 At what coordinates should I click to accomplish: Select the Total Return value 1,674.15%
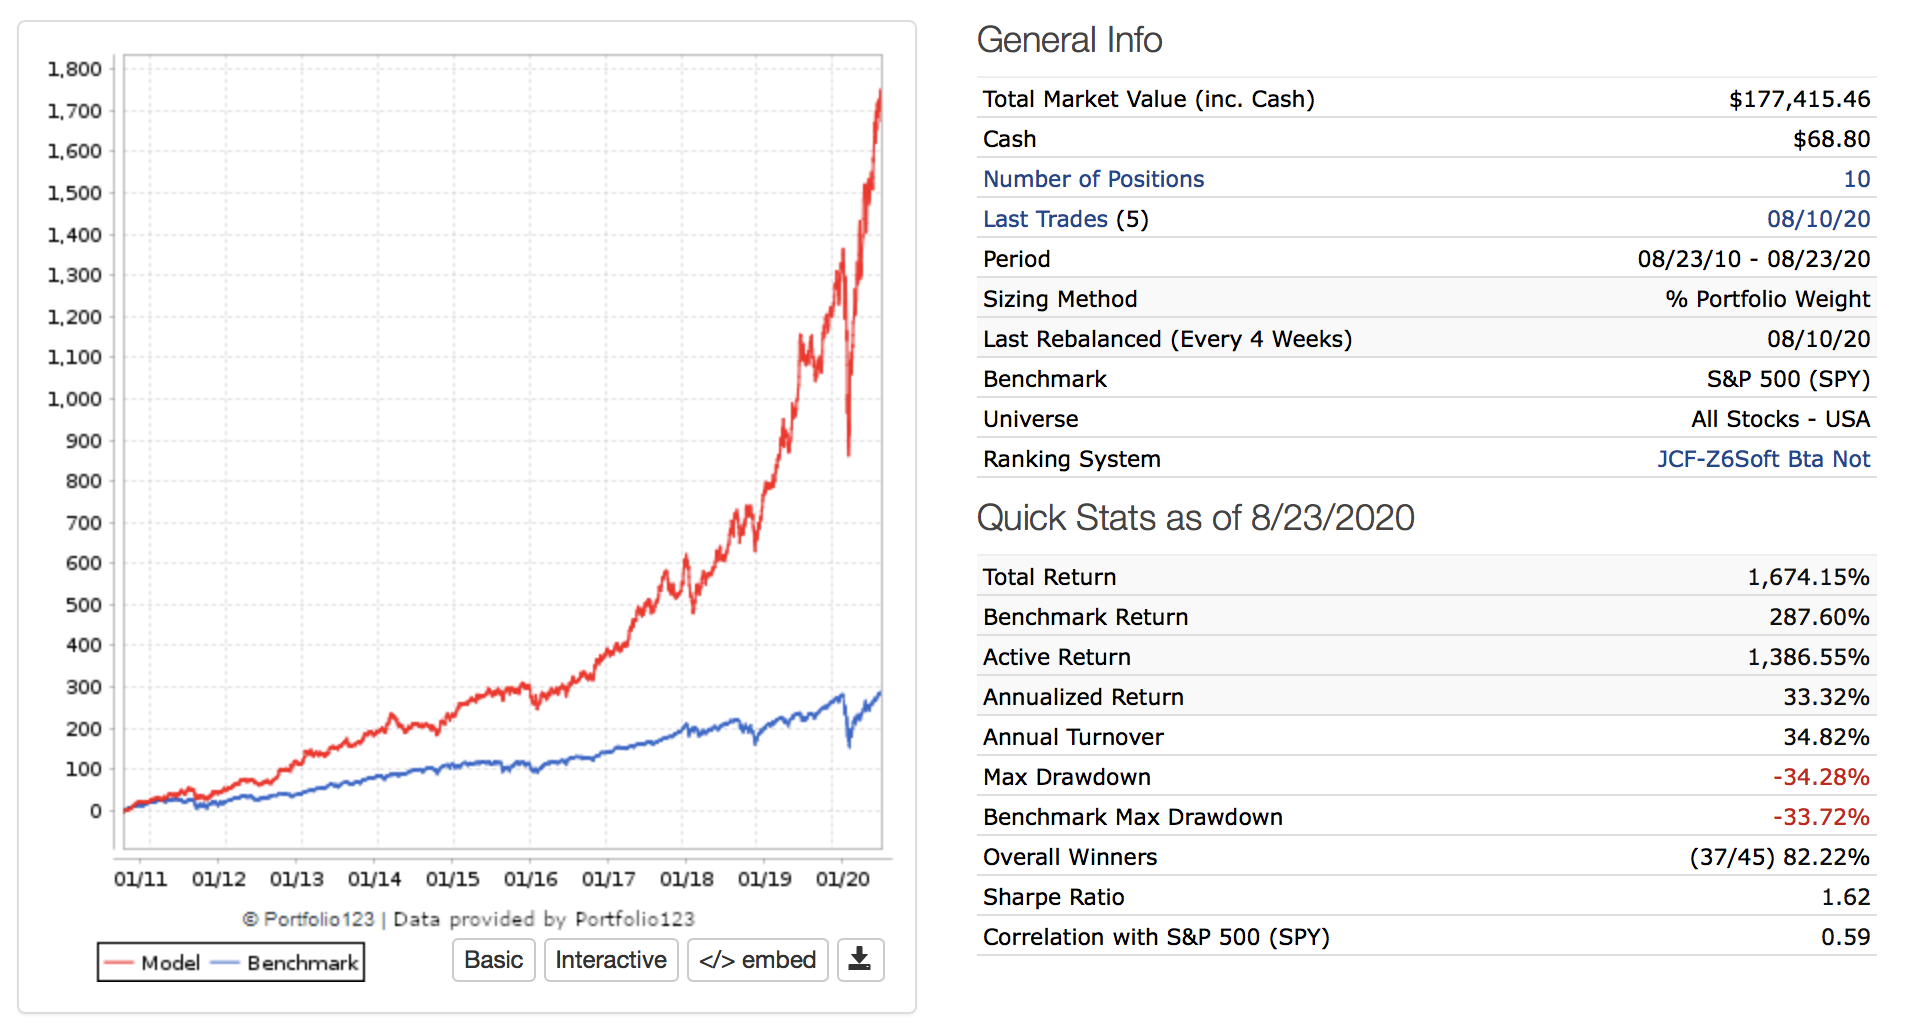[x=1808, y=577]
